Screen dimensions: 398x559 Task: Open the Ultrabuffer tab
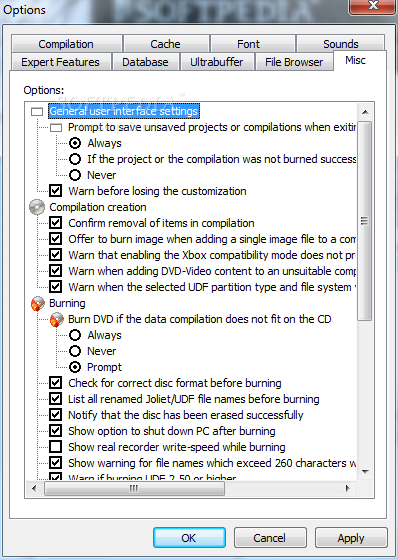point(216,62)
